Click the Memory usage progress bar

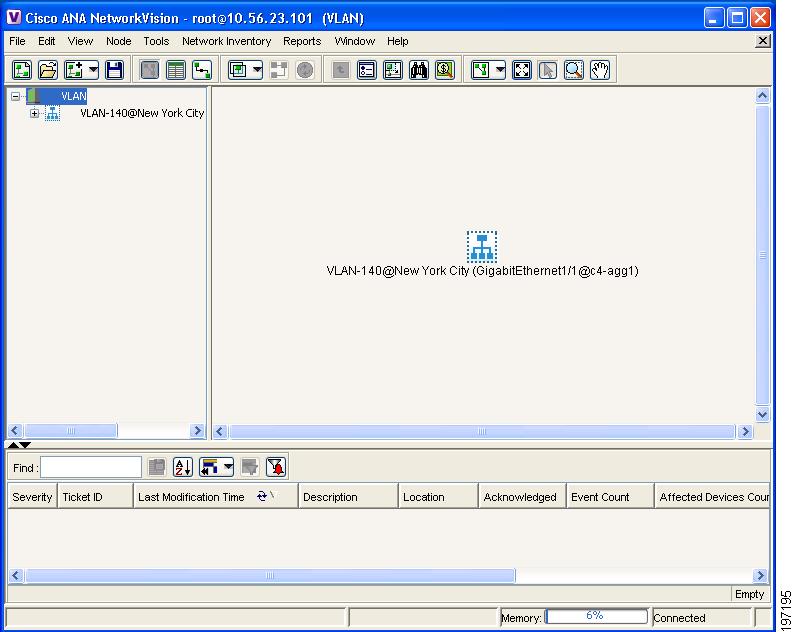coord(596,616)
